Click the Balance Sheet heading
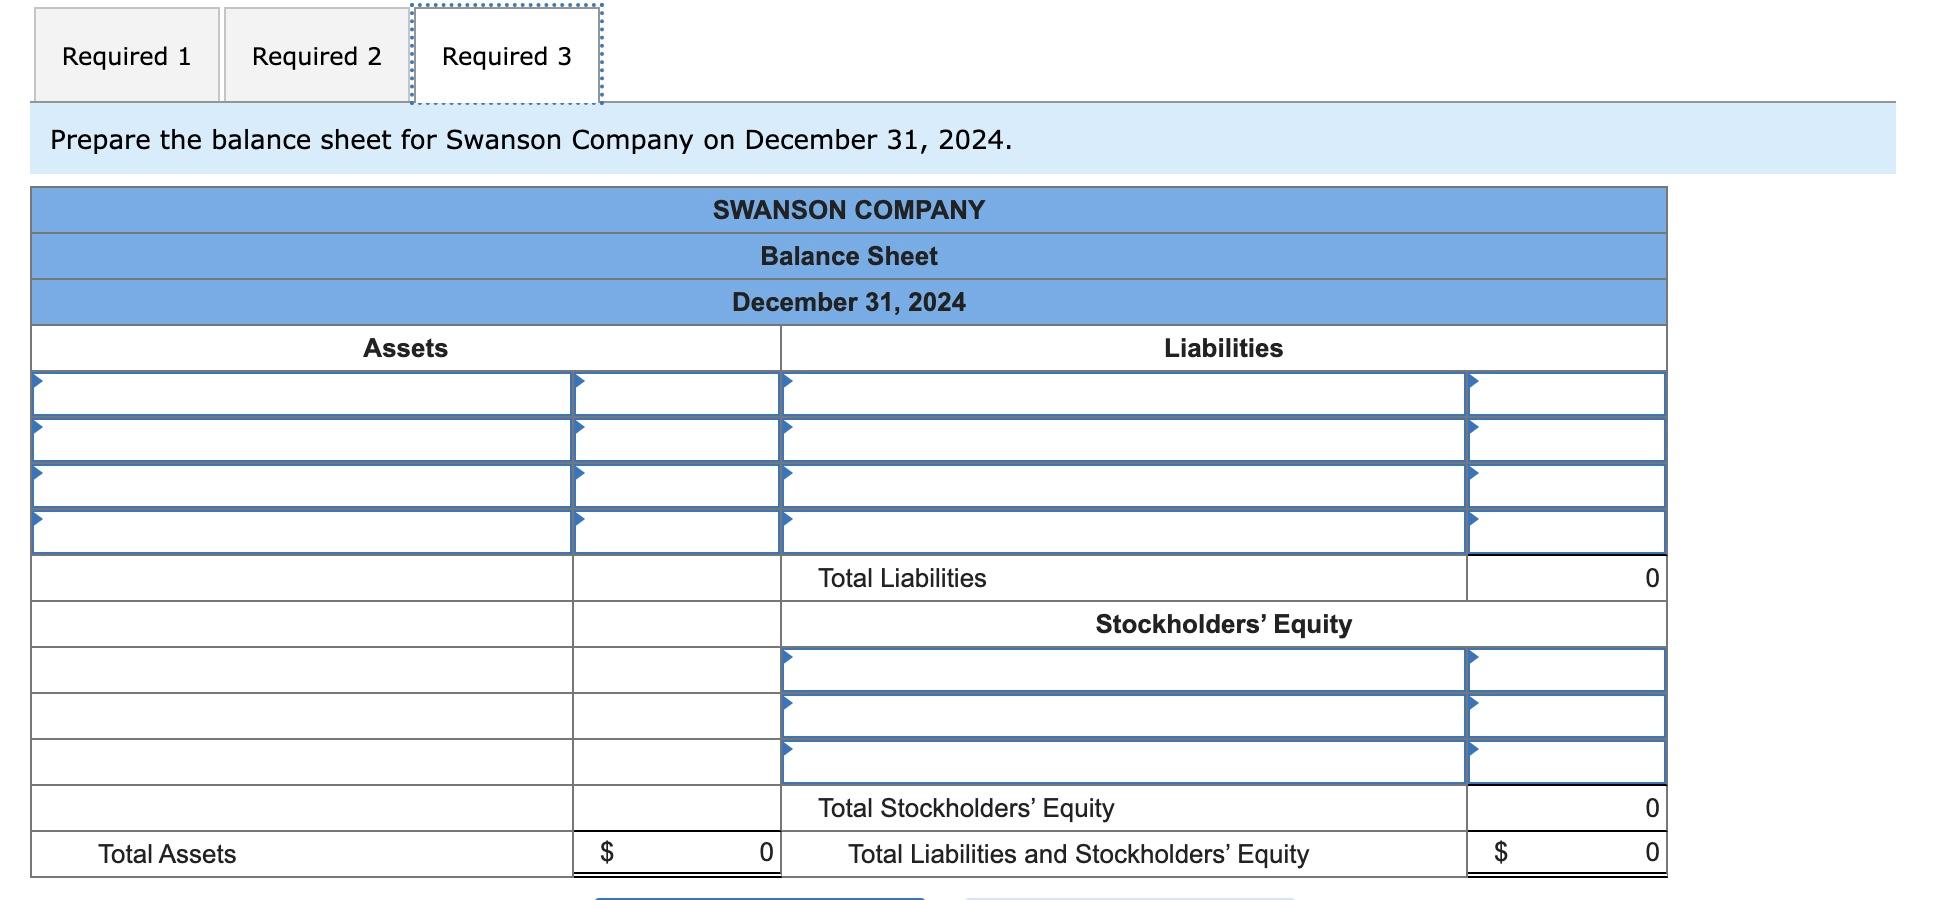 (x=849, y=256)
